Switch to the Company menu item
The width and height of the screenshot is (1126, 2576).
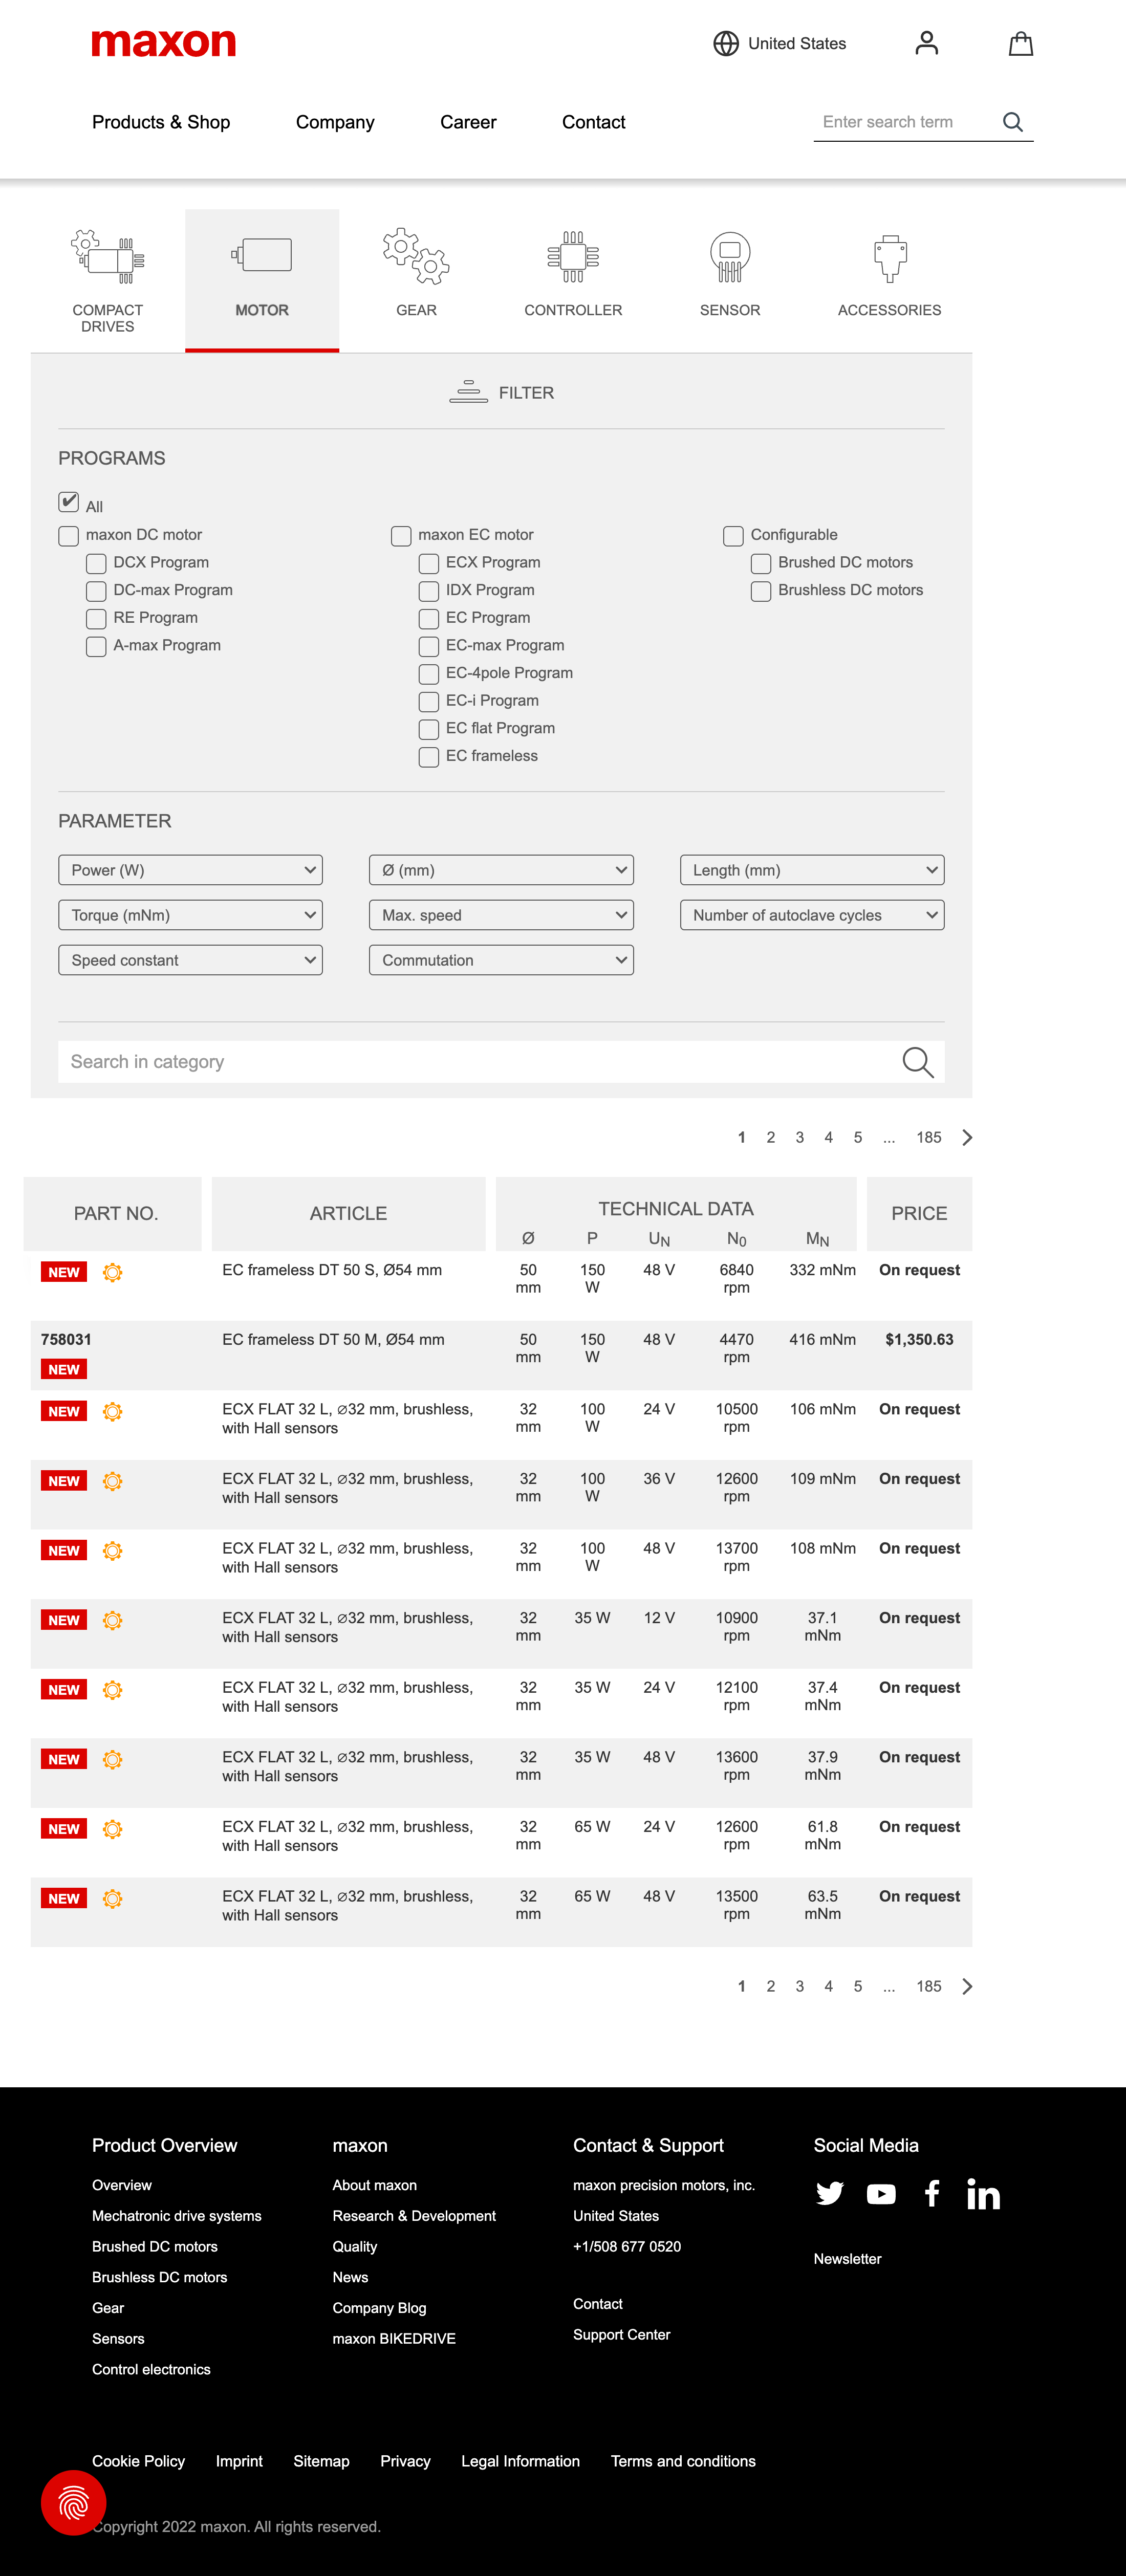[x=335, y=121]
